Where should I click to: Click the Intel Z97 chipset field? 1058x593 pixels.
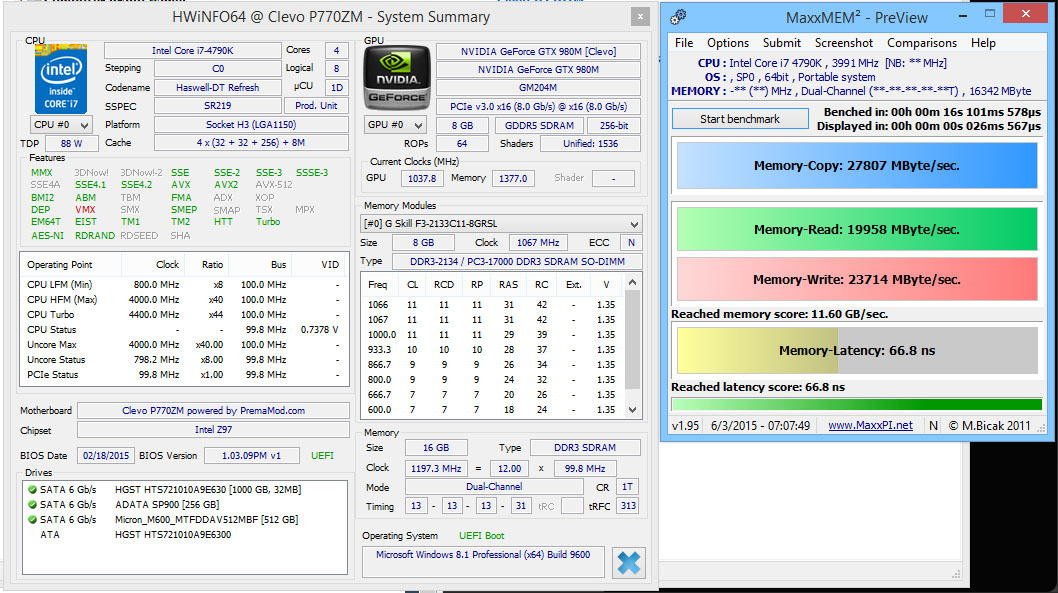[213, 430]
